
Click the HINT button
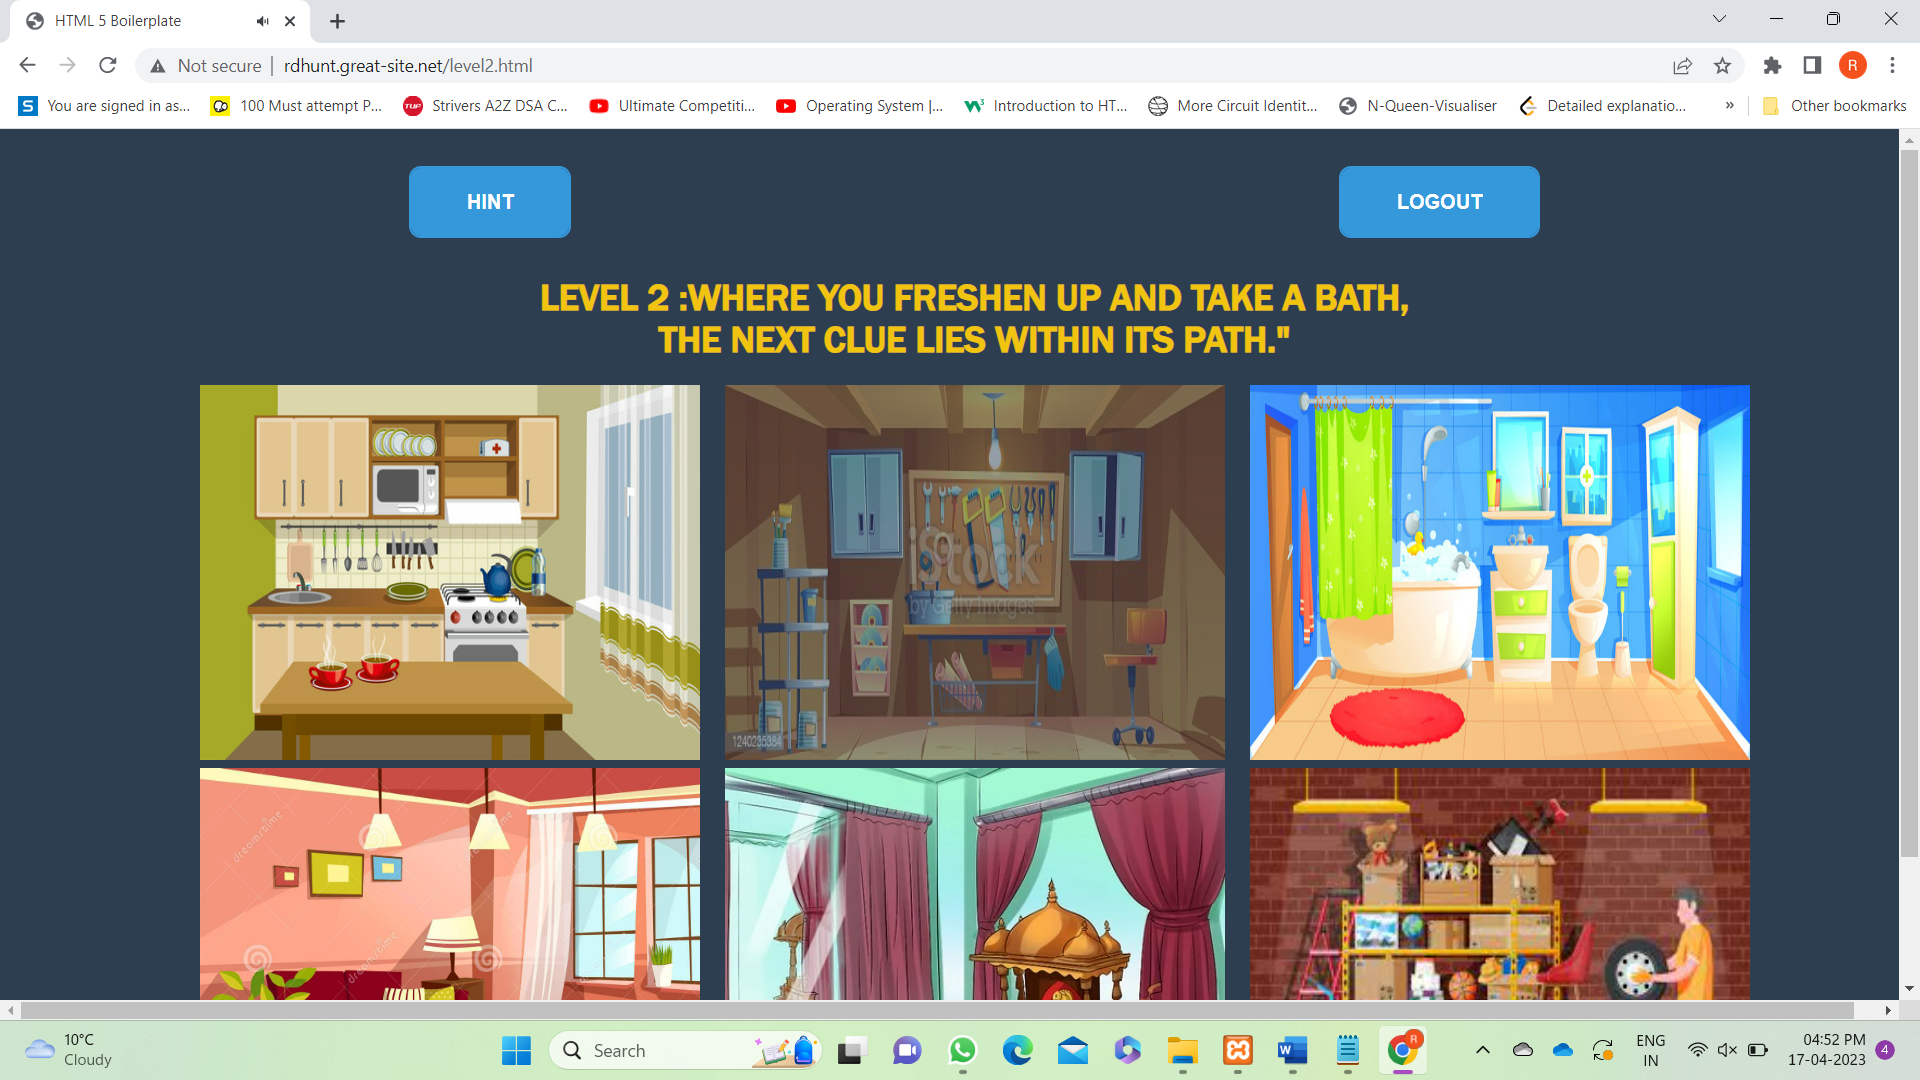coord(489,202)
